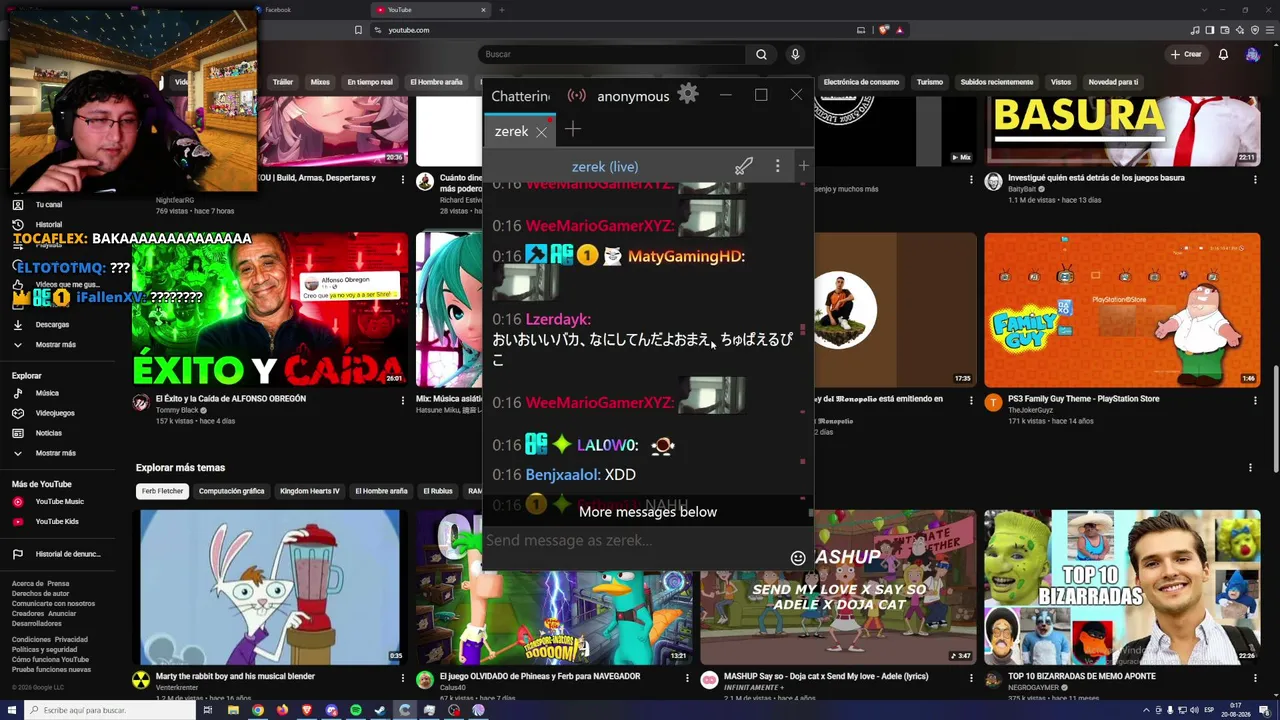This screenshot has width=1280, height=720.
Task: Open options for ALFONSO OBREGÓN video
Action: coord(403,401)
